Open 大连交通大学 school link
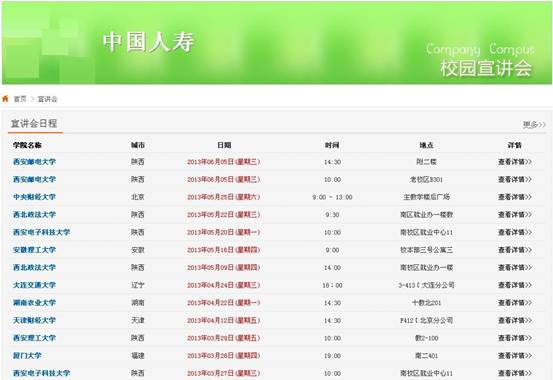This screenshot has height=380, width=553. [35, 285]
